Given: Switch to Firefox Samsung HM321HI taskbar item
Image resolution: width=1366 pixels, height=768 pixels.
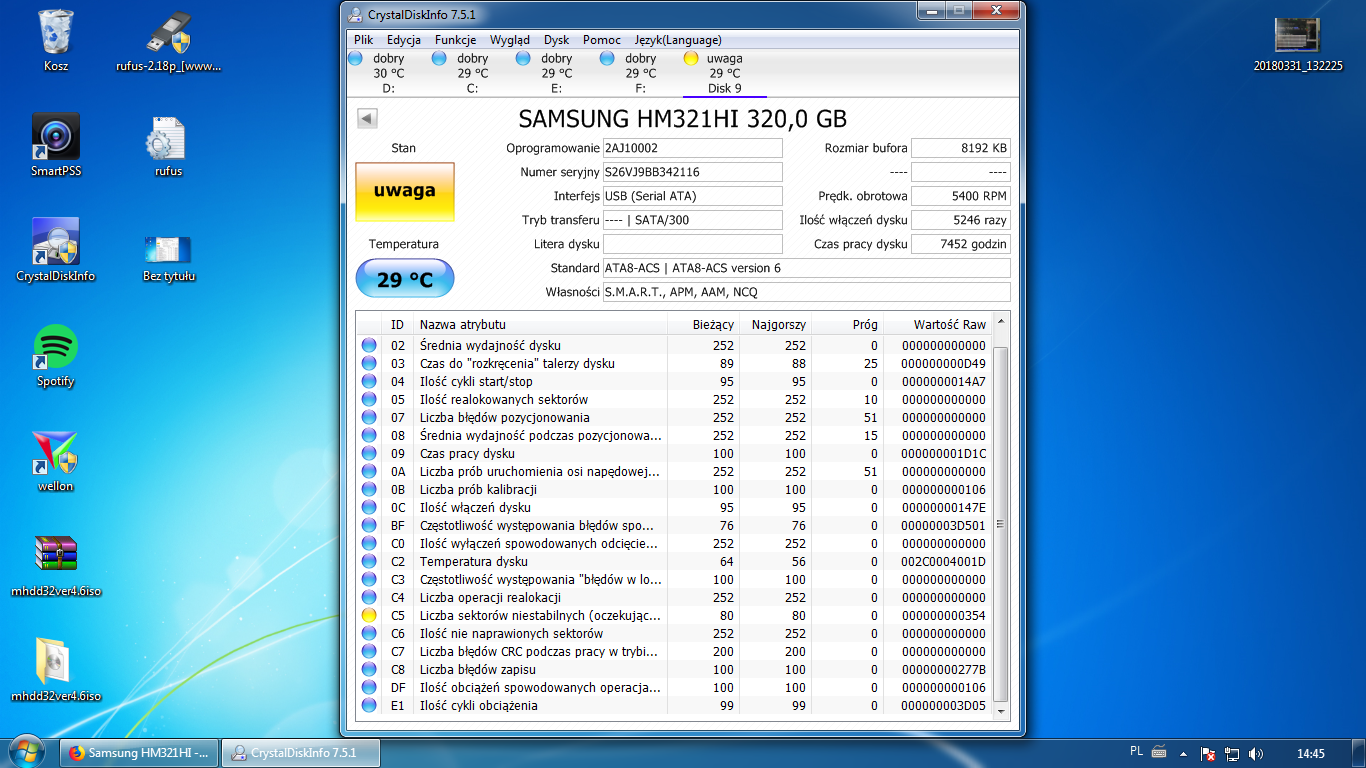Looking at the screenshot, I should (x=140, y=752).
